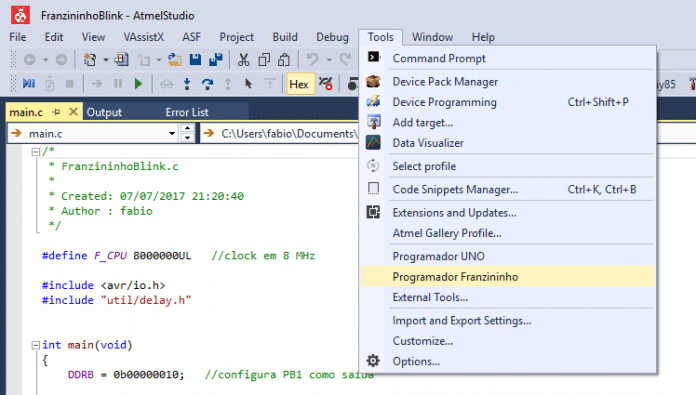The height and width of the screenshot is (395, 696).
Task: Click the Open File folder icon
Action: 174,59
